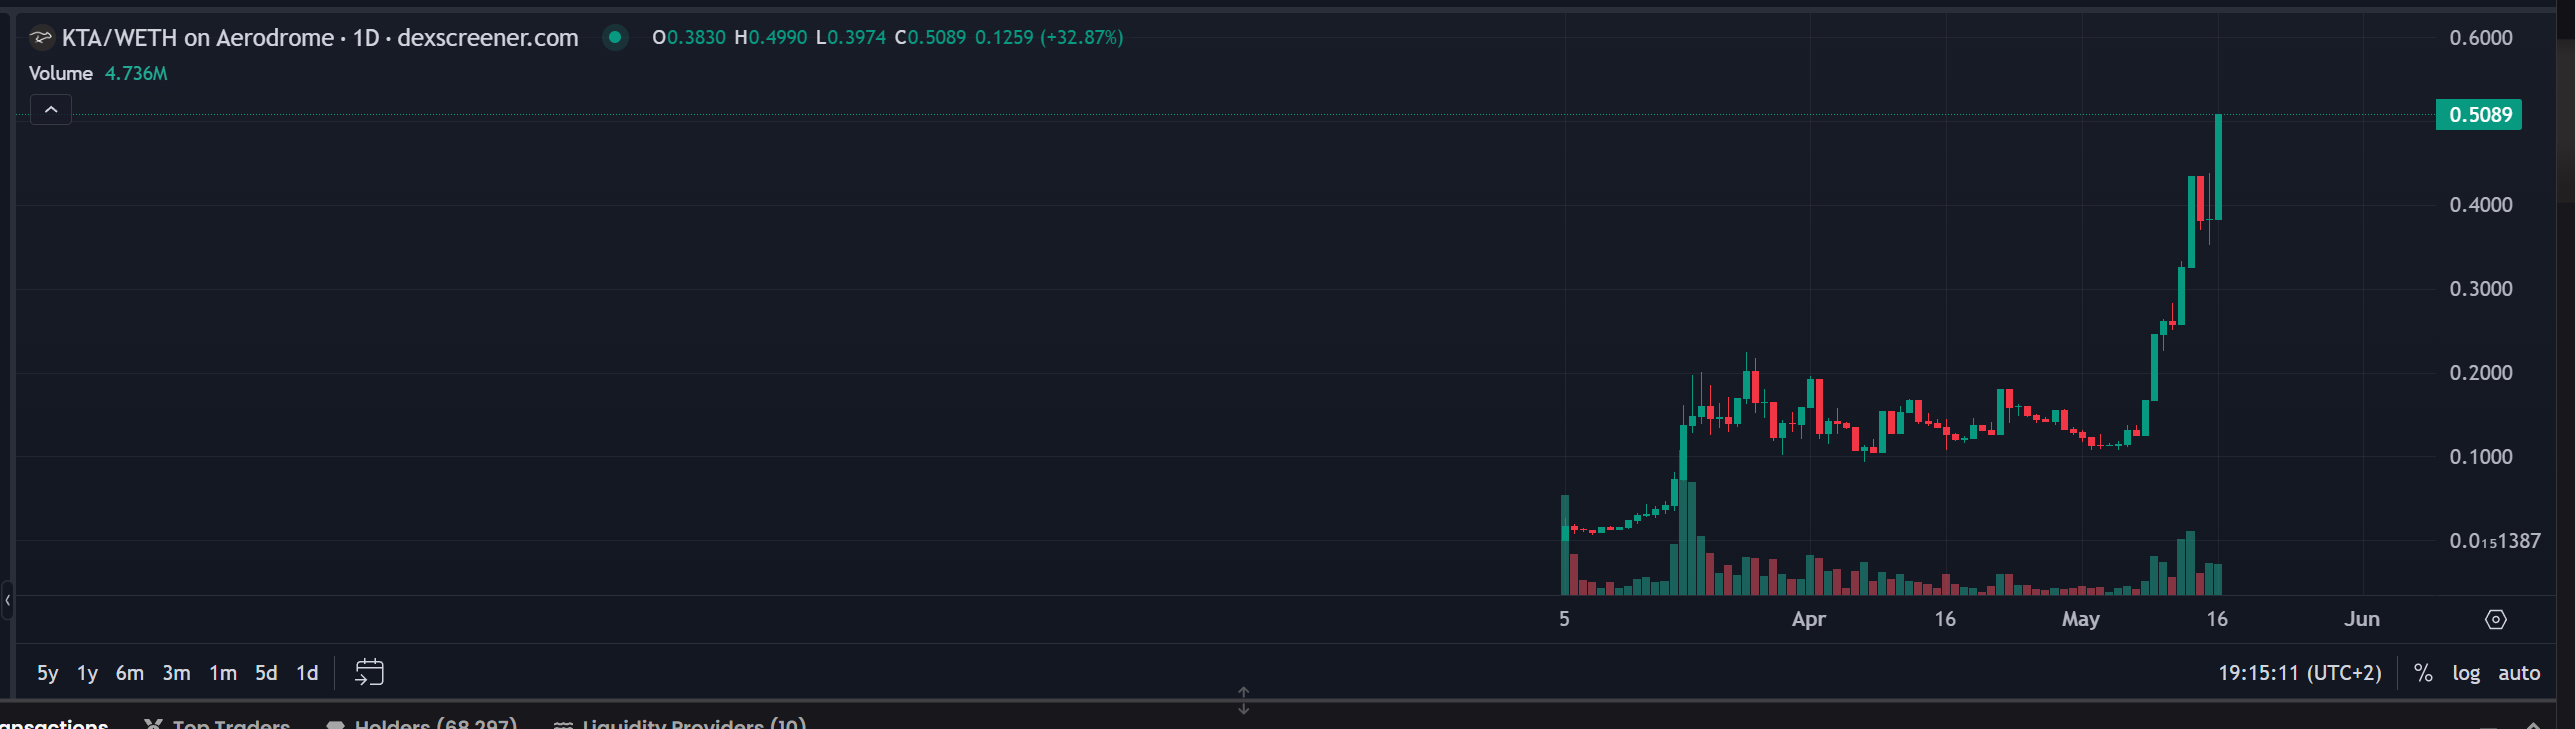Open the Top Traders tab
The height and width of the screenshot is (729, 2575).
pyautogui.click(x=217, y=722)
